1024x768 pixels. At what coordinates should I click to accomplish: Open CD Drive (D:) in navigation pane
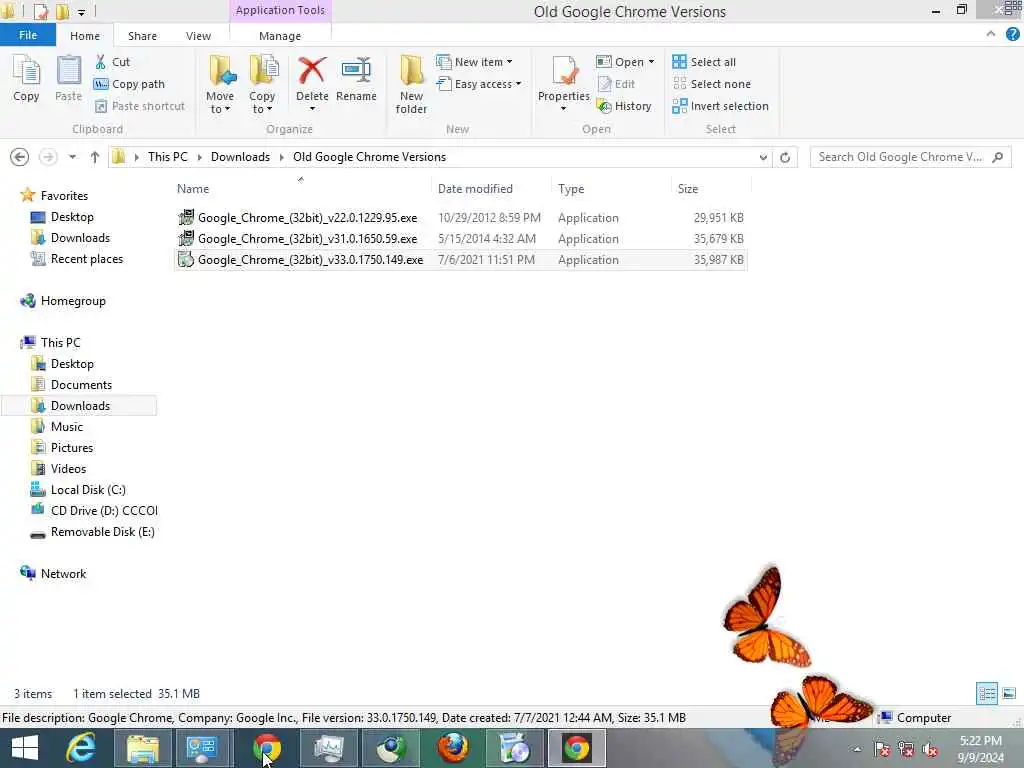[x=103, y=511]
